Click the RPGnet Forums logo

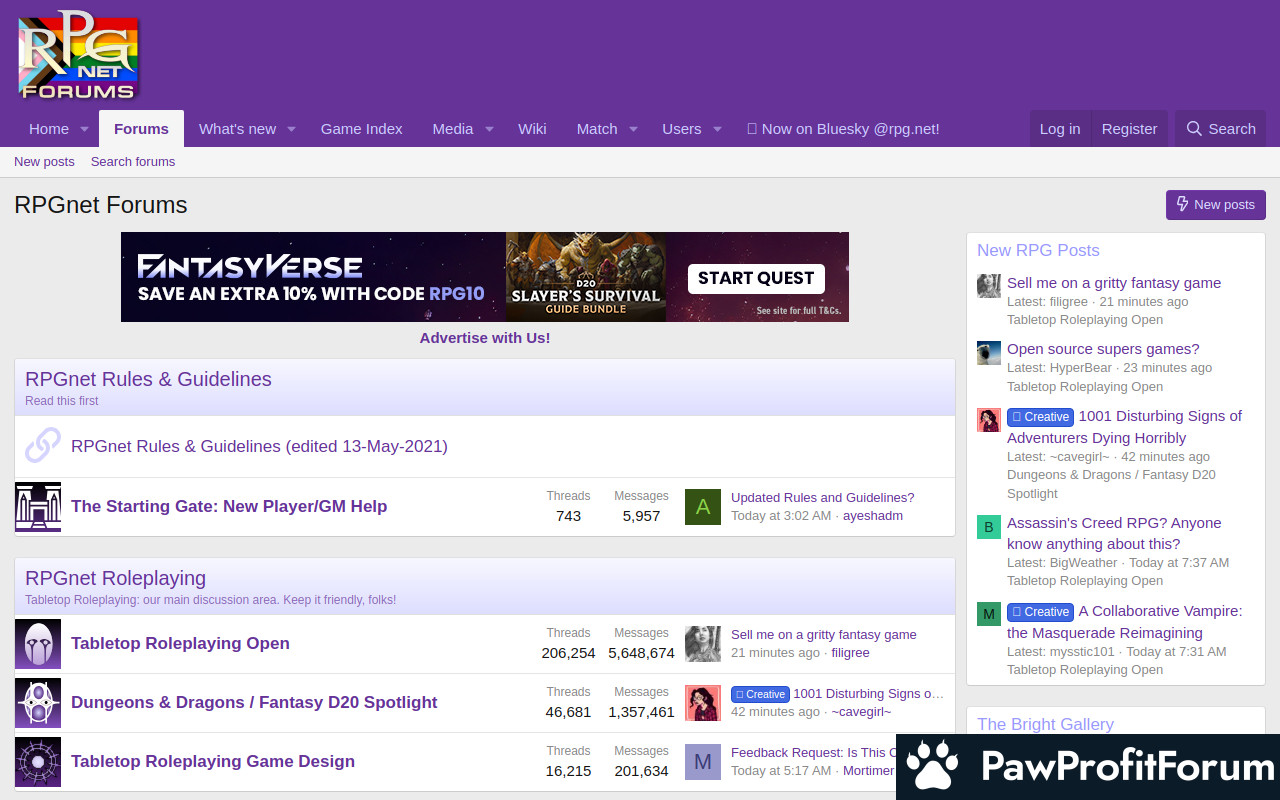[x=78, y=57]
